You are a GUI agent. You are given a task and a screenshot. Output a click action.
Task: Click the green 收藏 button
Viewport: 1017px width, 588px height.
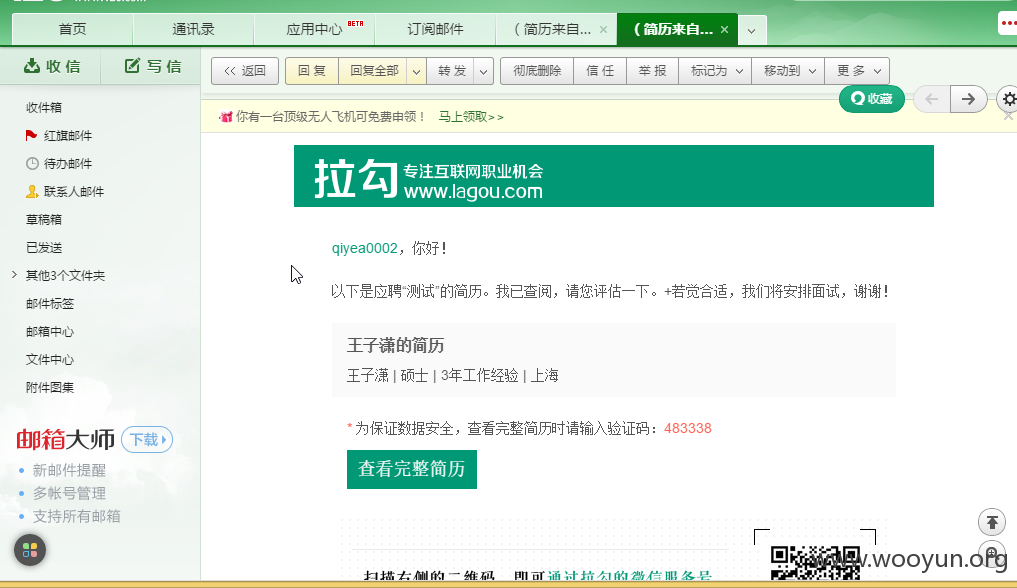pyautogui.click(x=872, y=99)
